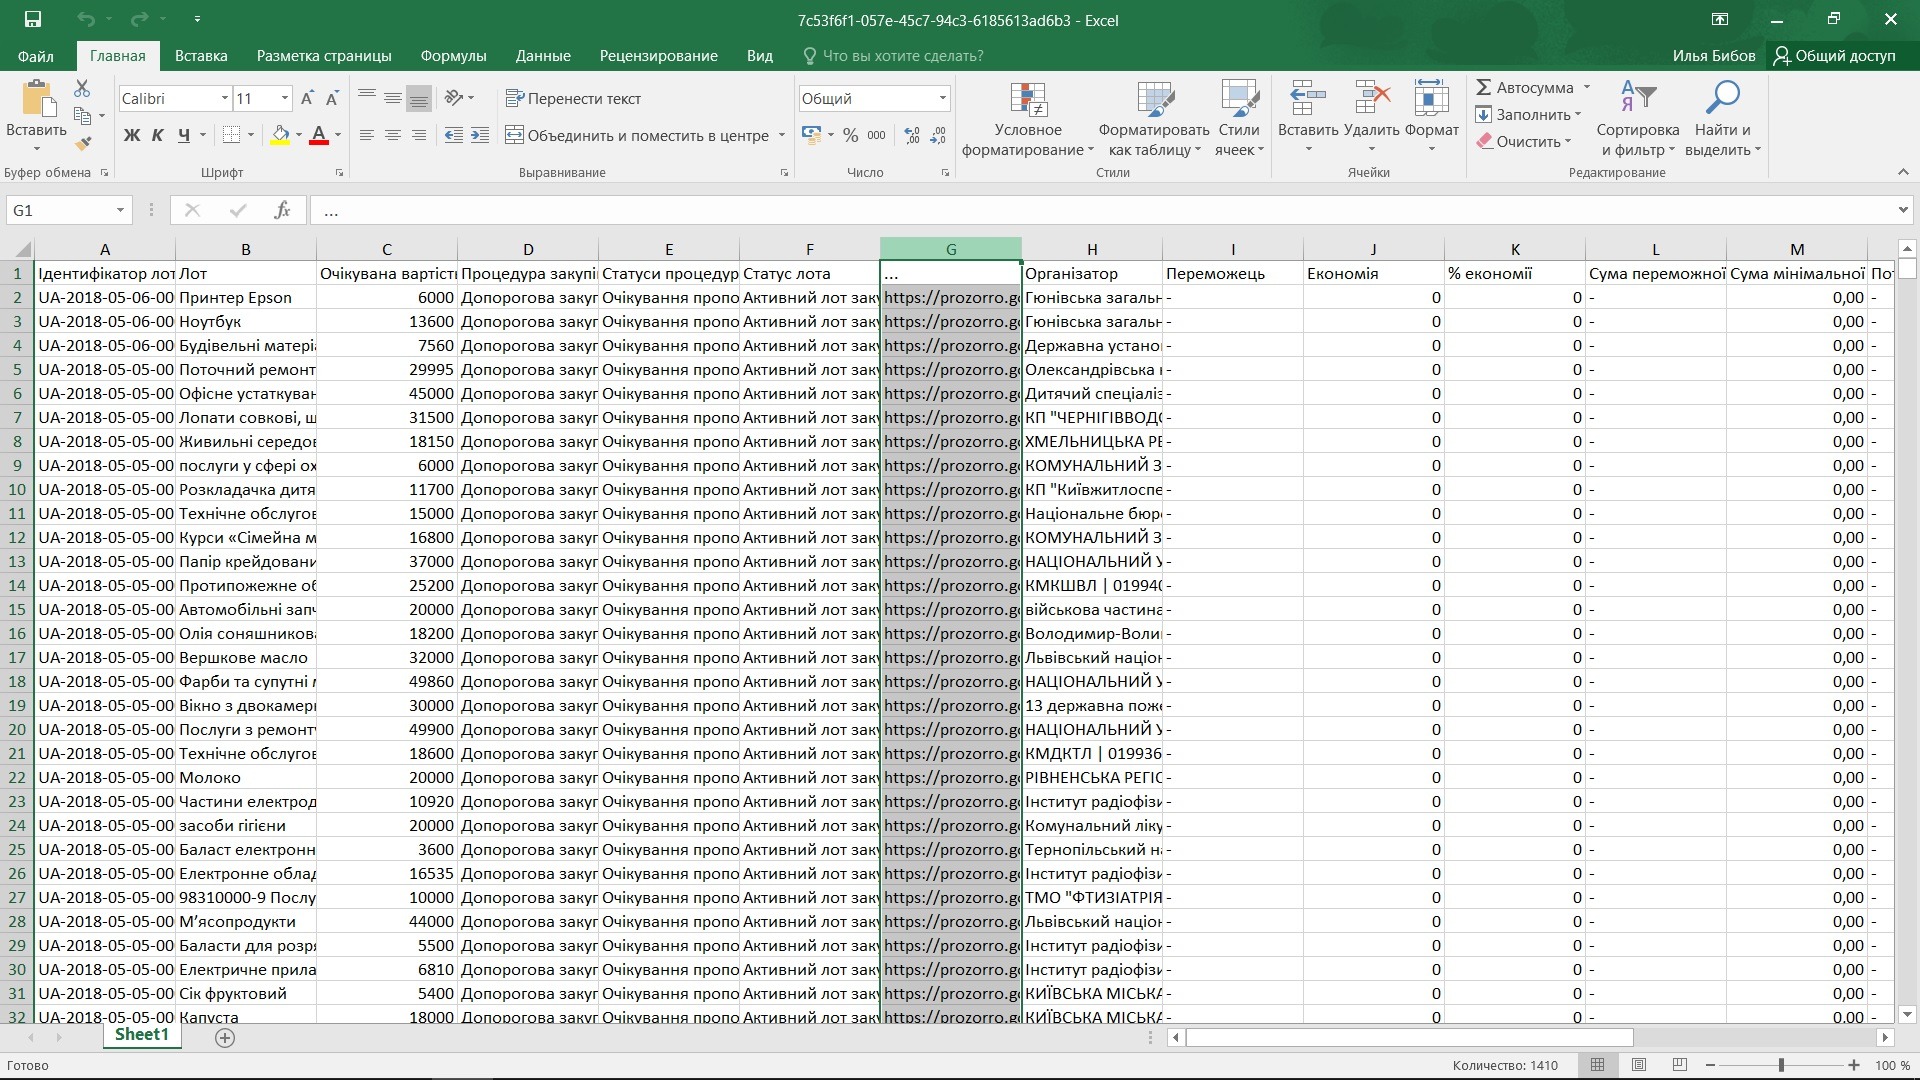Switch to the Данные tab
The image size is (1920, 1080).
[543, 56]
